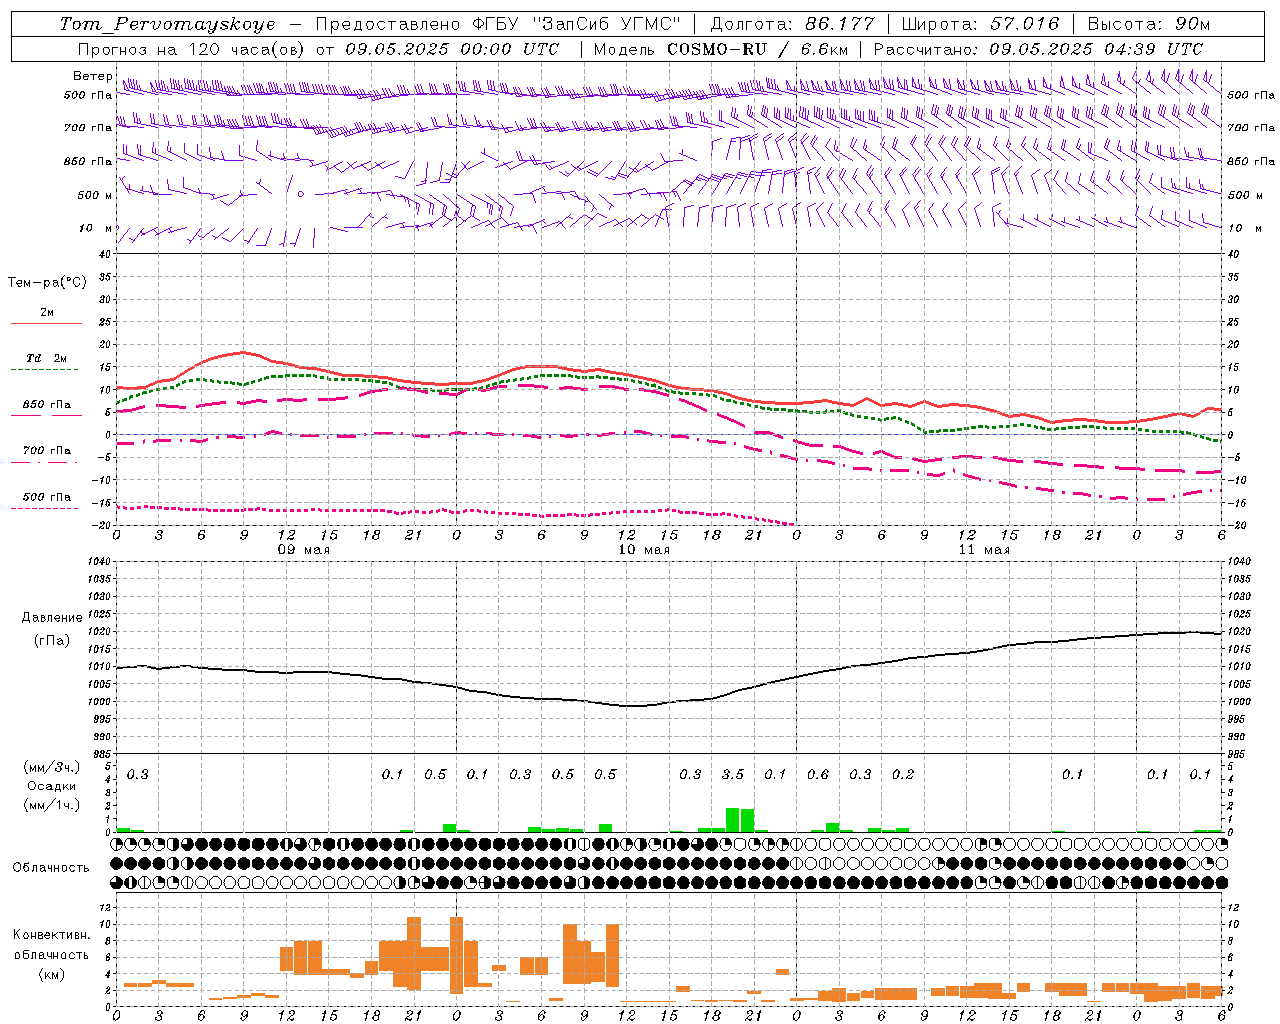Click the Широта: 57.016 value

tap(980, 24)
